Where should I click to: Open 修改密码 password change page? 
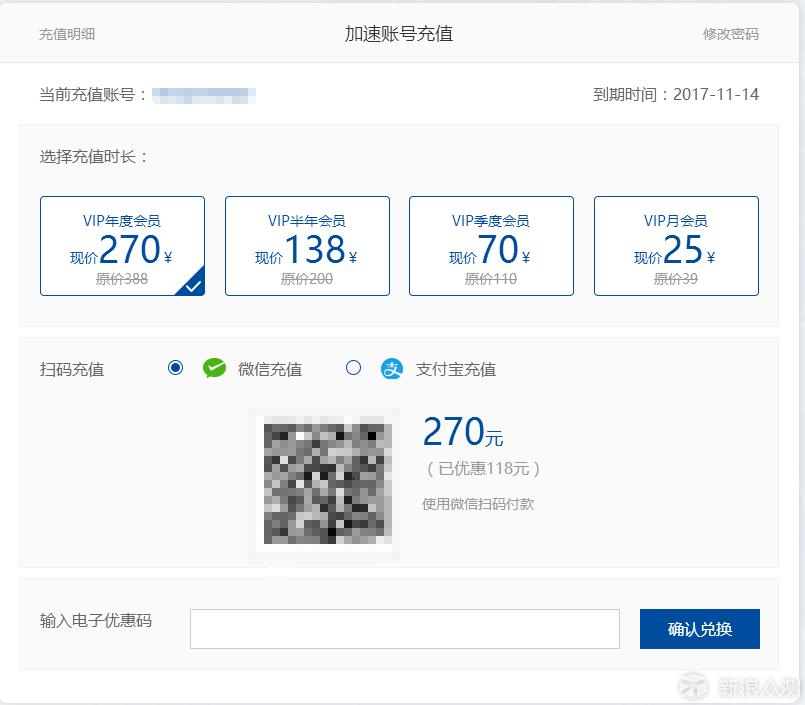click(731, 33)
